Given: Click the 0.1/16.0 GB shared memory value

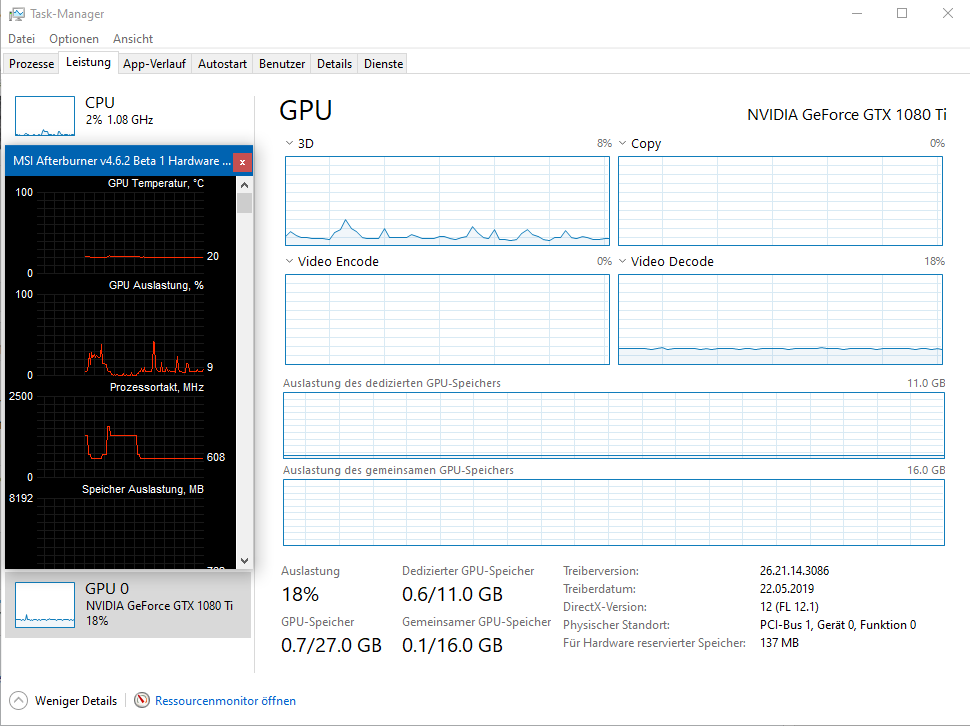Looking at the screenshot, I should pos(452,646).
